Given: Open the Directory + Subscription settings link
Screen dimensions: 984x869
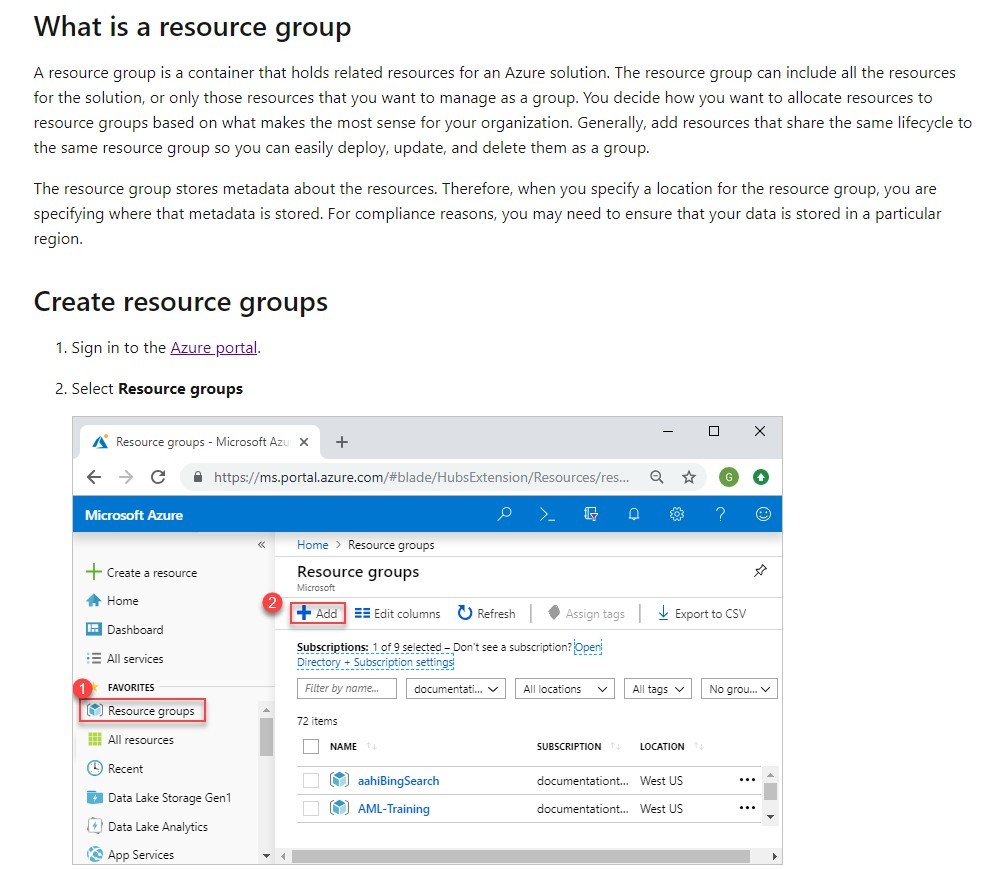Looking at the screenshot, I should pos(375,661).
